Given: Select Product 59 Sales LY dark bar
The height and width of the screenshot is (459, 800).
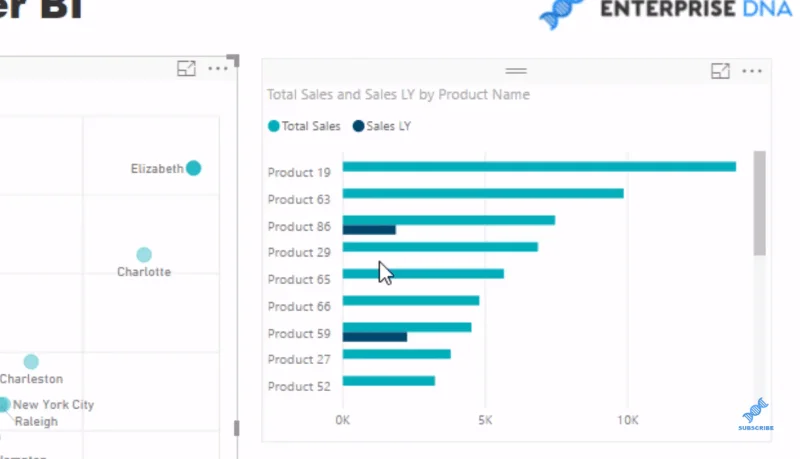Looking at the screenshot, I should click(x=375, y=337).
